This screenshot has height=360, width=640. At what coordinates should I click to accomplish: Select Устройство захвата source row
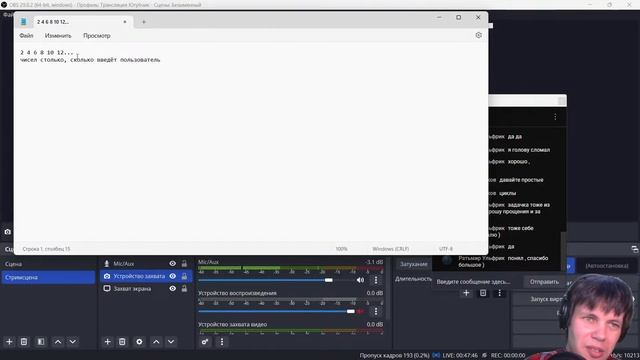click(x=146, y=276)
